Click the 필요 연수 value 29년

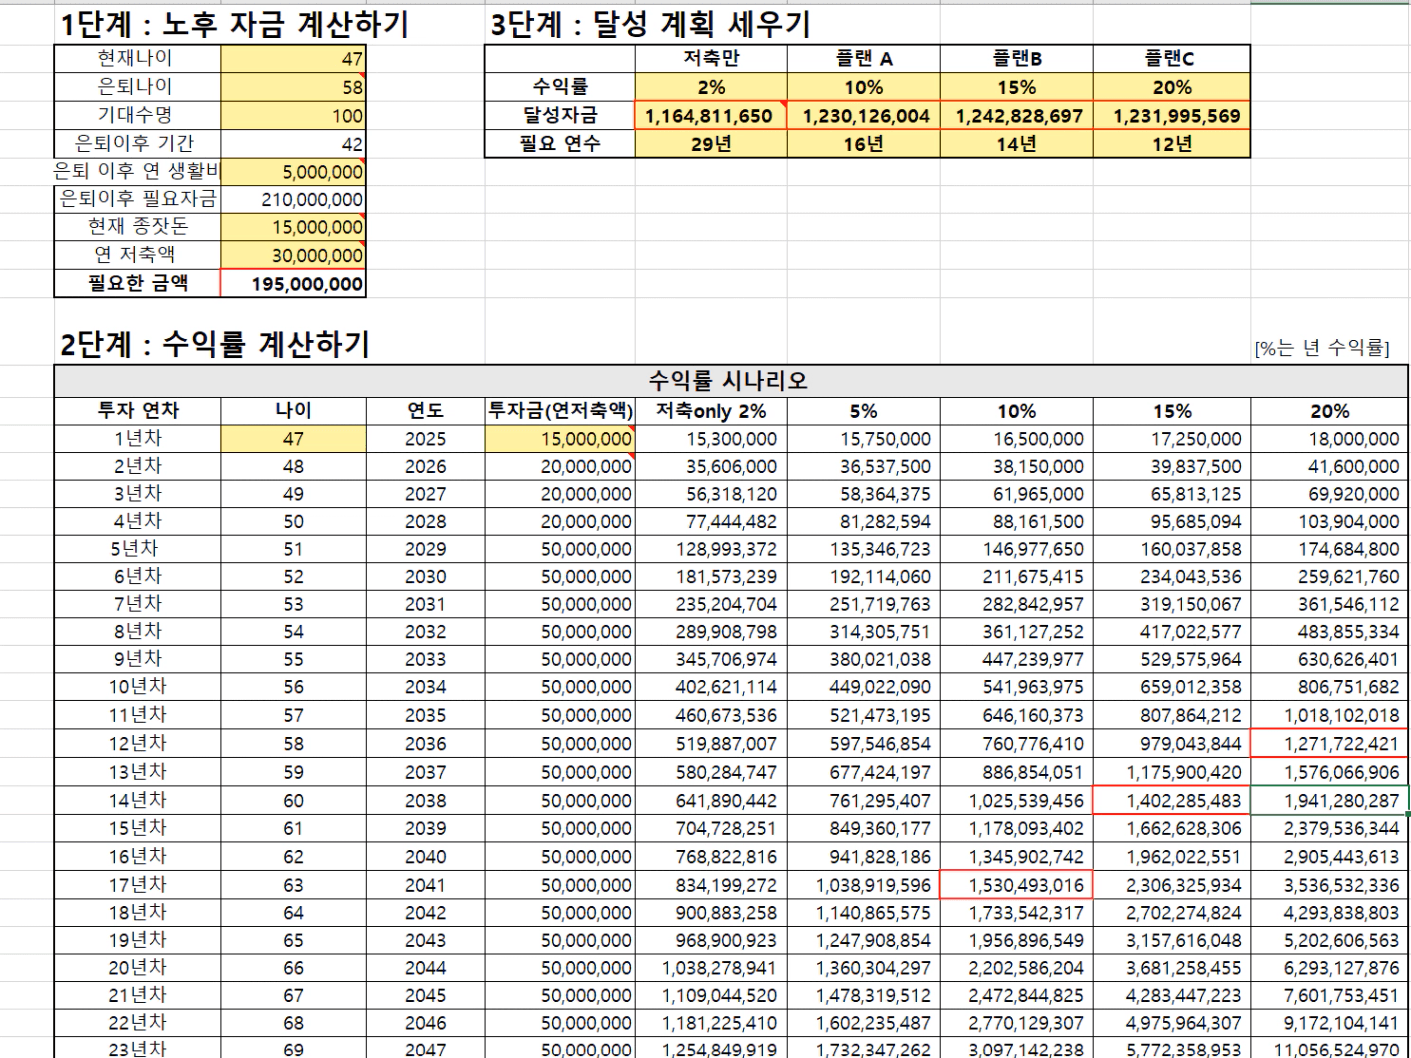[x=711, y=144]
